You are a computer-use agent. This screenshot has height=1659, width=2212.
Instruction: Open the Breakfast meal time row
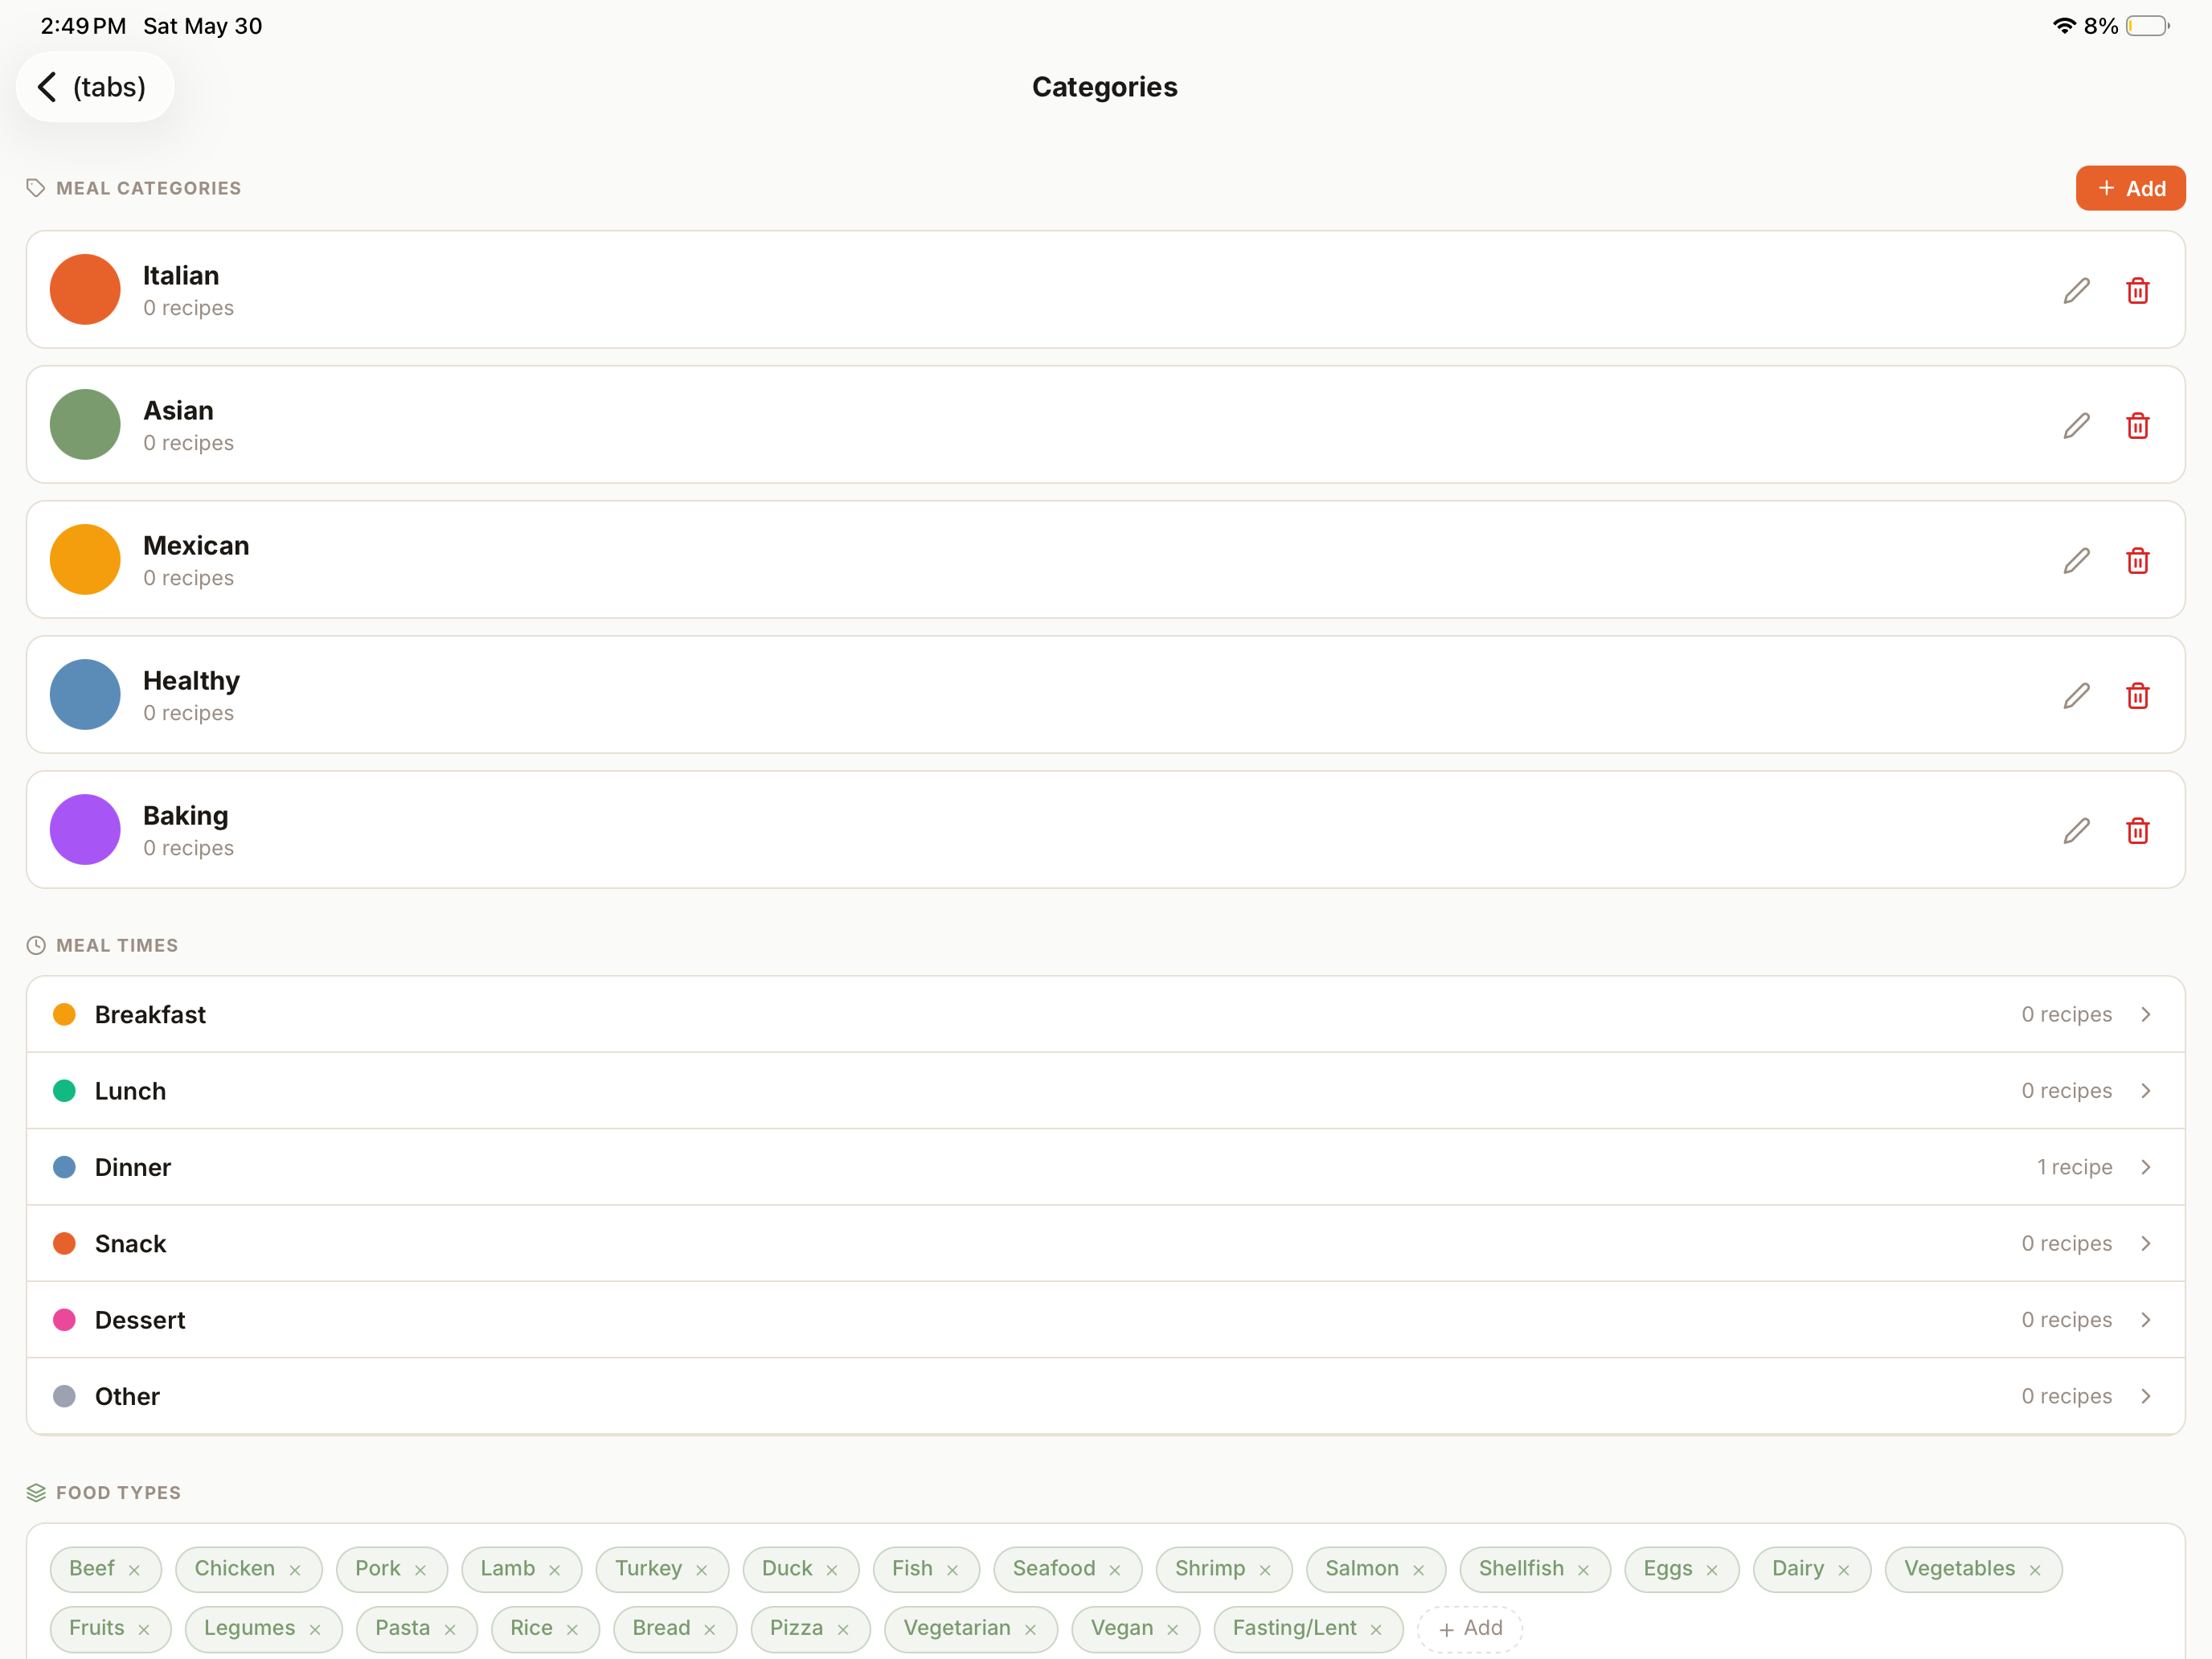(x=1105, y=1014)
